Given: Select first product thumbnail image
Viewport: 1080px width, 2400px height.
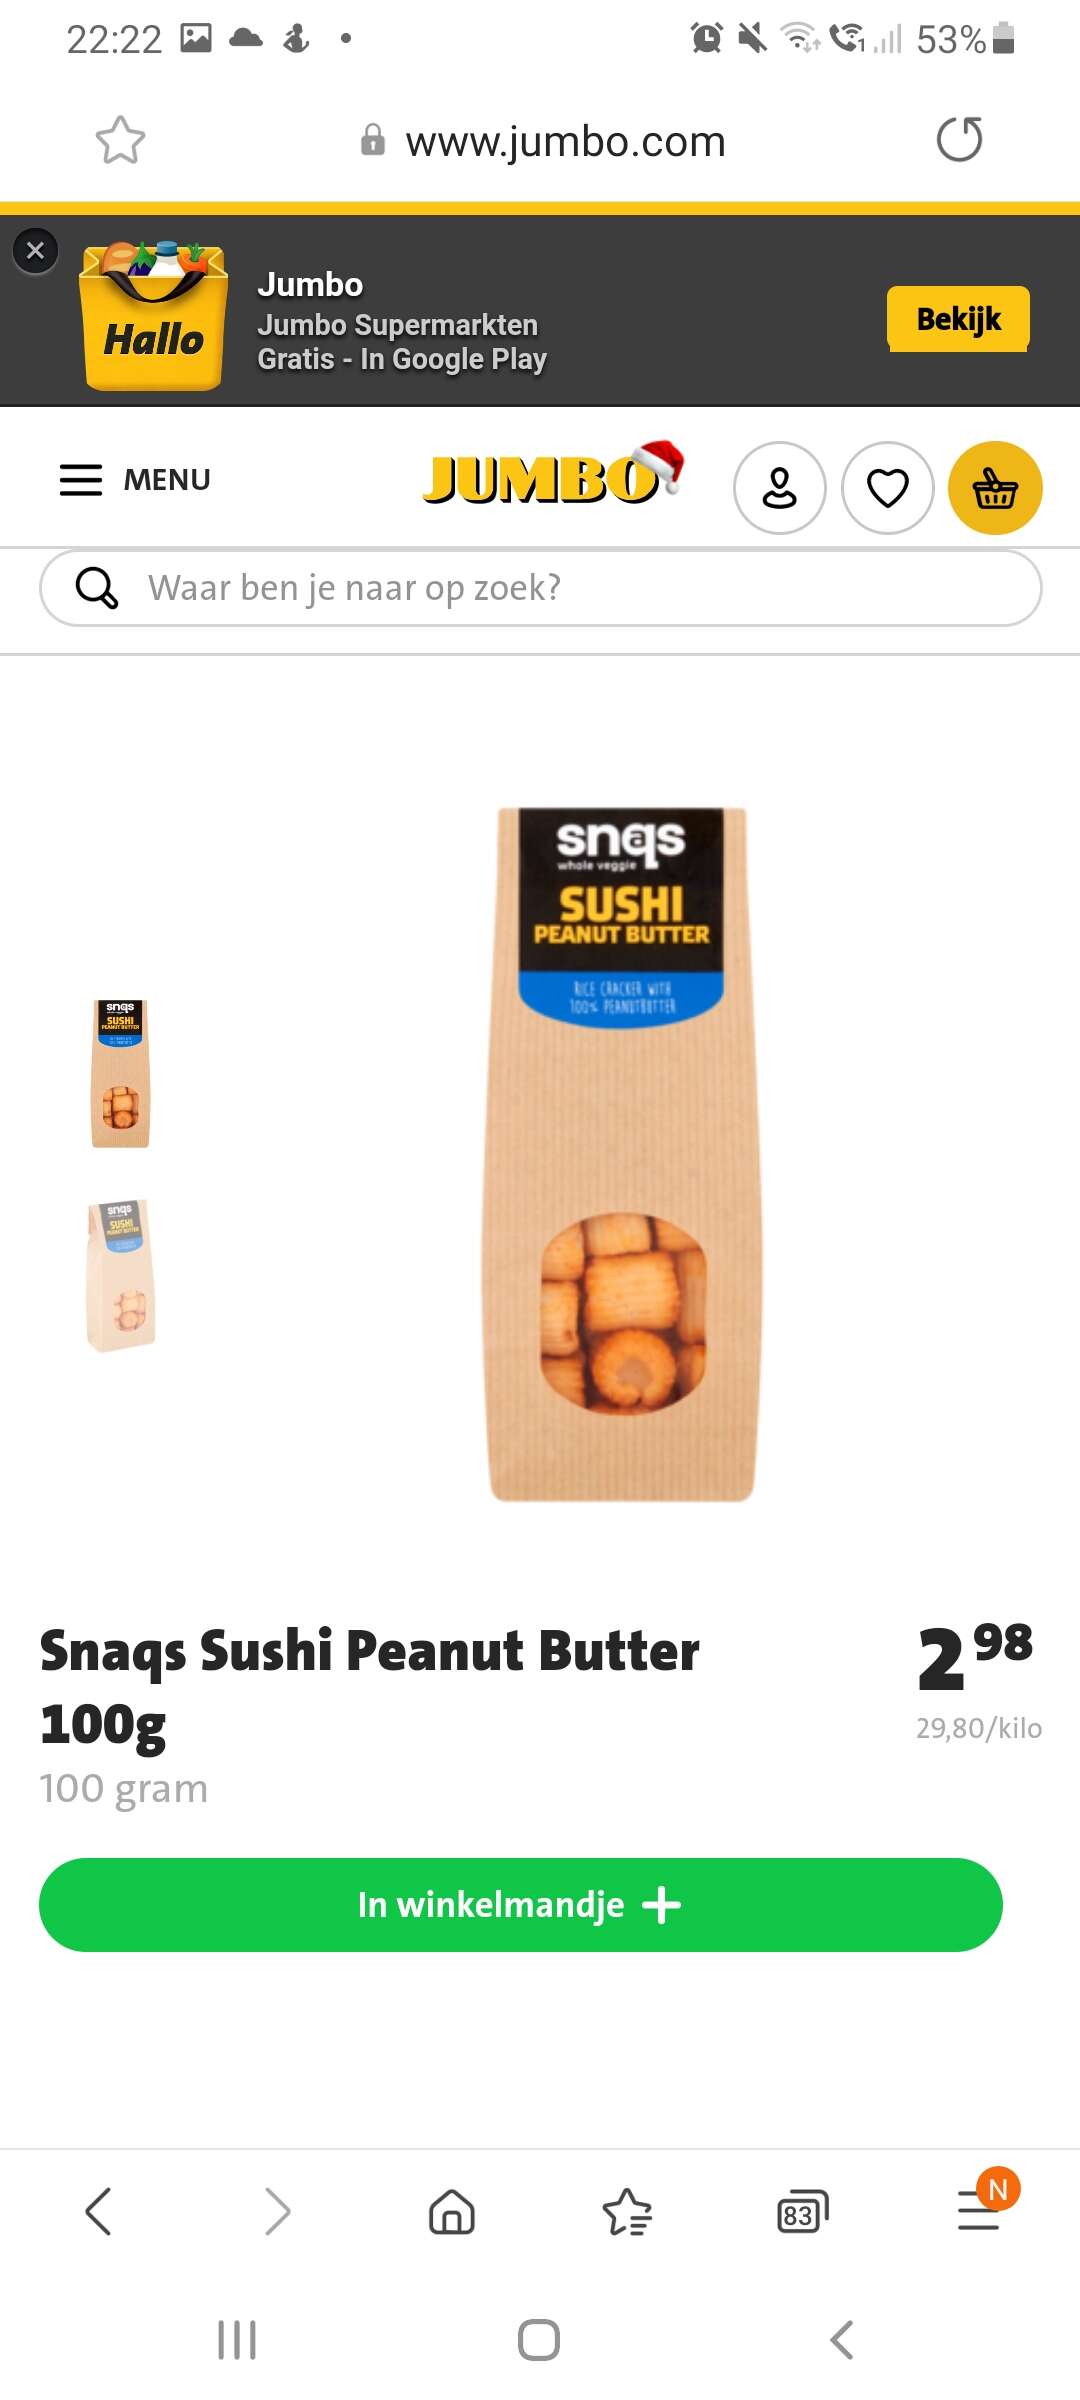Looking at the screenshot, I should point(121,1073).
